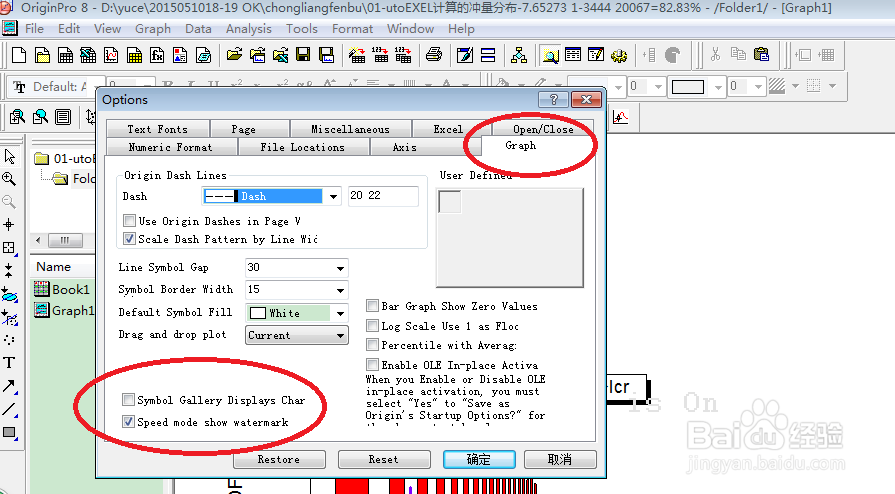Select the Screen Reader crosshair tool
The image size is (895, 494).
pos(9,225)
